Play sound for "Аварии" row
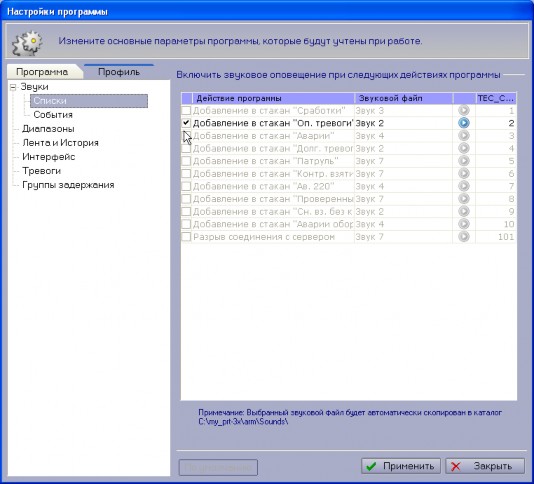 (x=464, y=136)
